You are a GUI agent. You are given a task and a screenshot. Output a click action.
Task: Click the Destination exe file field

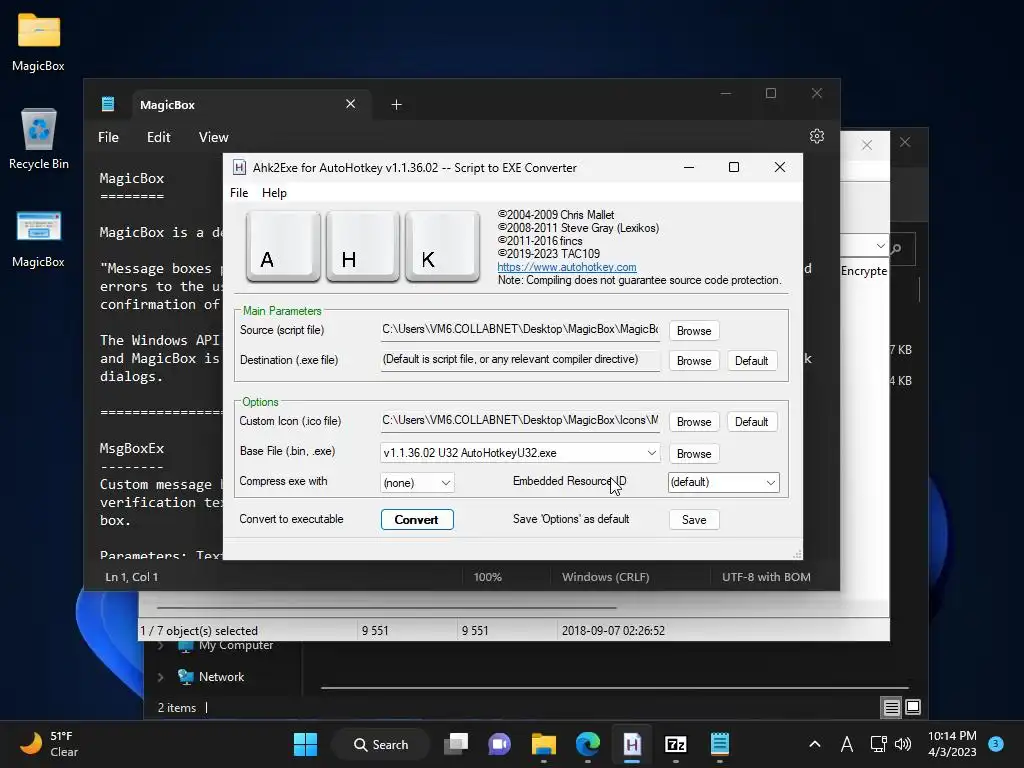pos(520,360)
